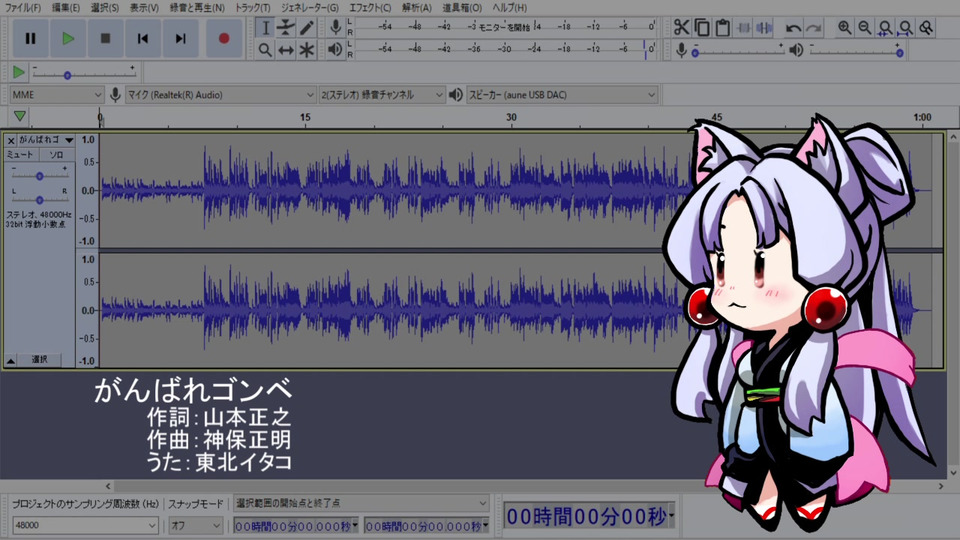Open the スナップモード オフ dropdown

[x=196, y=525]
